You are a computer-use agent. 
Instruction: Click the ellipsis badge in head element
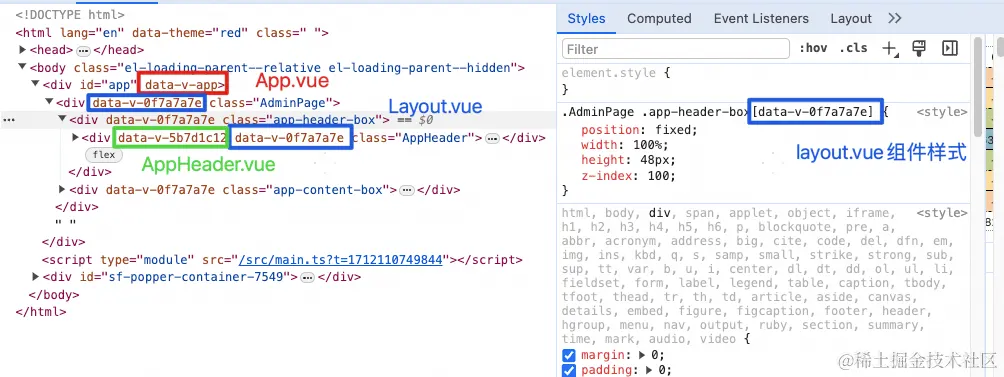pyautogui.click(x=84, y=50)
